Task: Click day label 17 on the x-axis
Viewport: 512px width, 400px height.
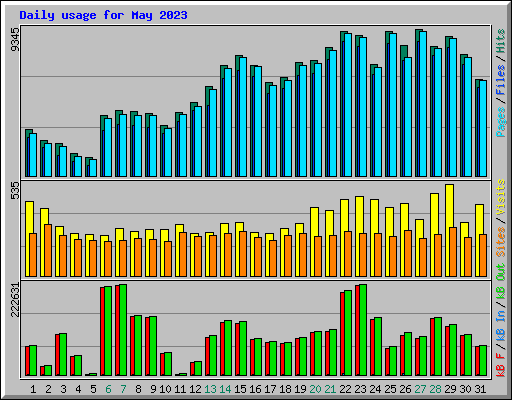Action: (270, 389)
